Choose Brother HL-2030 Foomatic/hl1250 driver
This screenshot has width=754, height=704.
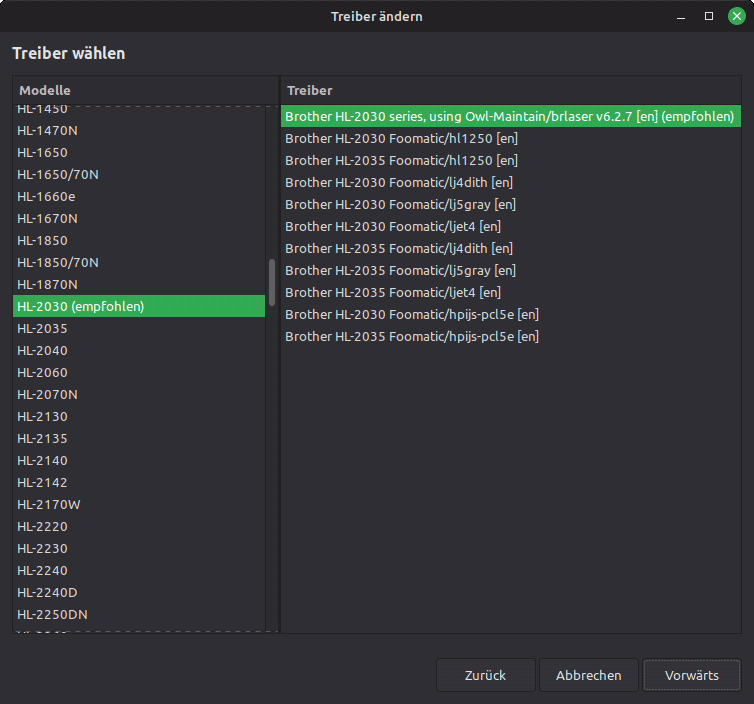[x=511, y=138]
